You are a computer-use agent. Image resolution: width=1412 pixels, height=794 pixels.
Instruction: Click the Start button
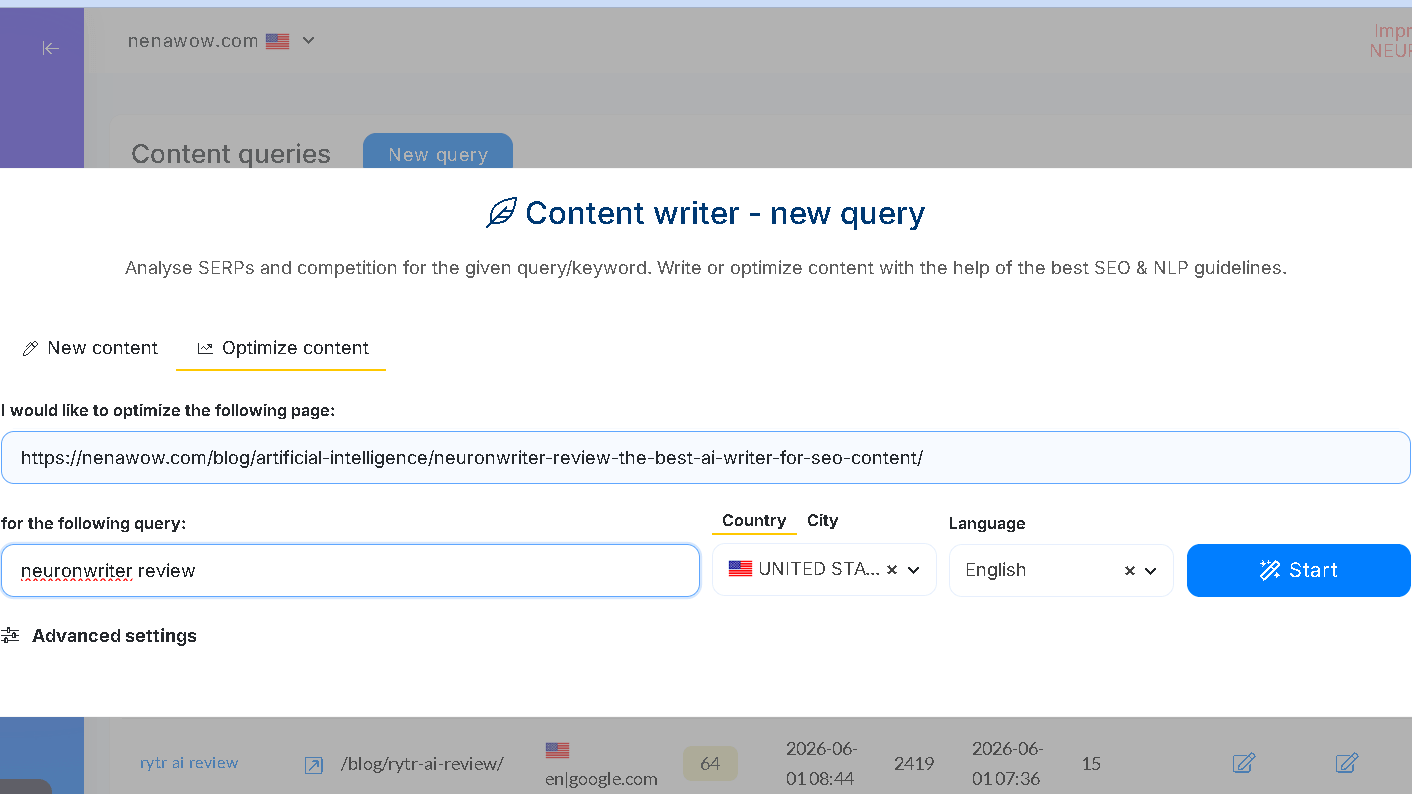tap(1298, 570)
